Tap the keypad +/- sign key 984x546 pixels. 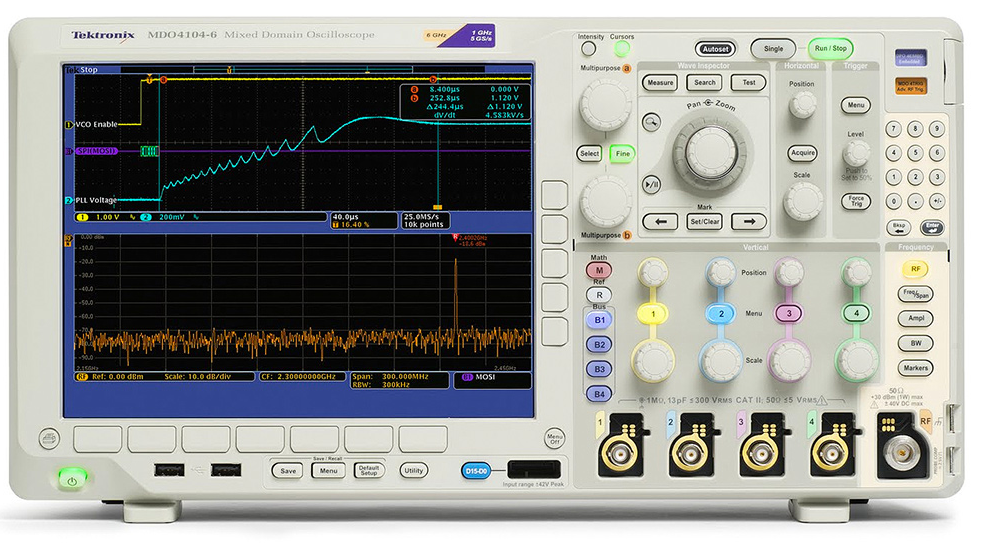pyautogui.click(x=937, y=201)
